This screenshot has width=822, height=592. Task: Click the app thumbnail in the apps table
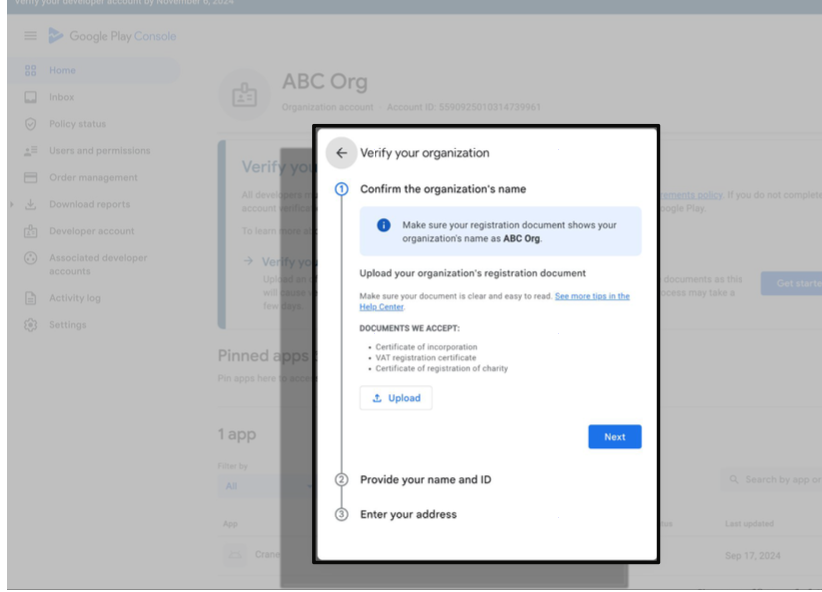(234, 555)
